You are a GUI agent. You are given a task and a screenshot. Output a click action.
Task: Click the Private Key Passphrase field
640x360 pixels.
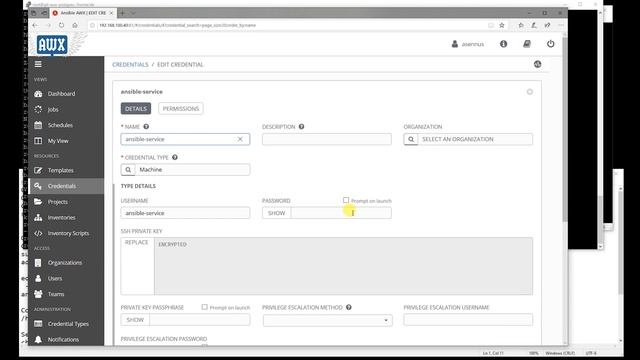[200, 320]
